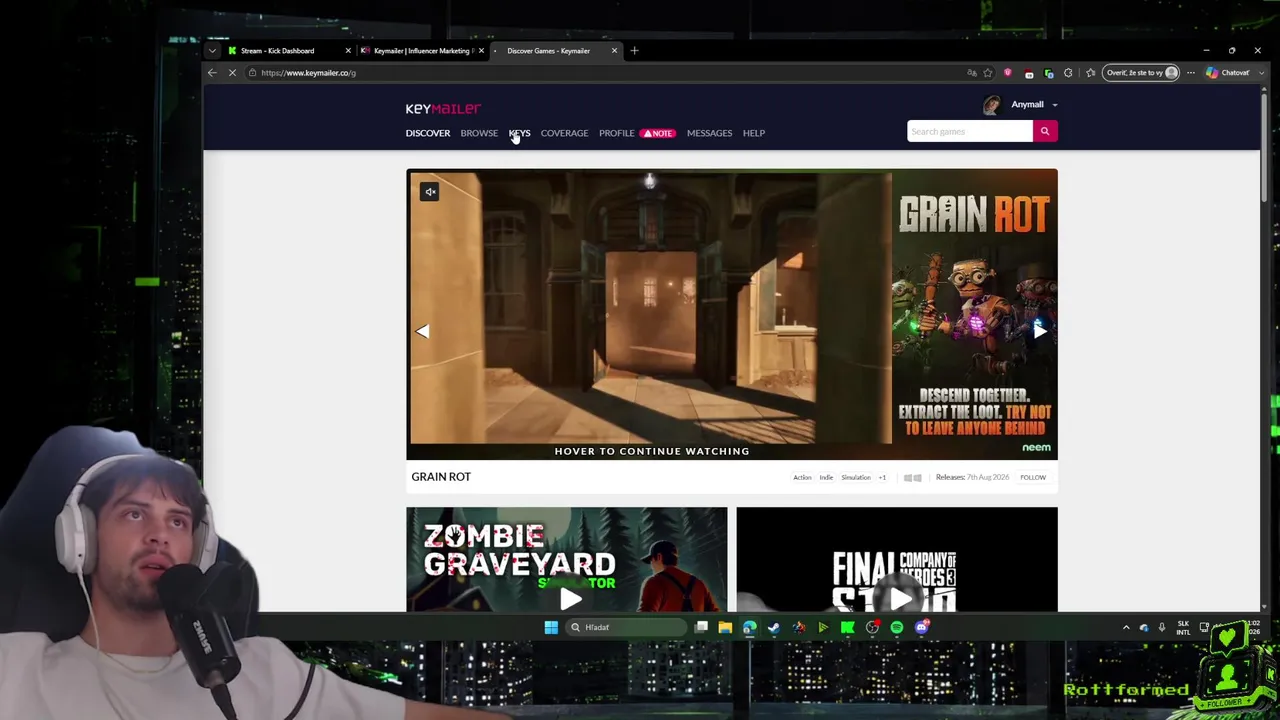The width and height of the screenshot is (1280, 720).
Task: Open the browser extensions puzzle icon
Action: coord(1068,73)
